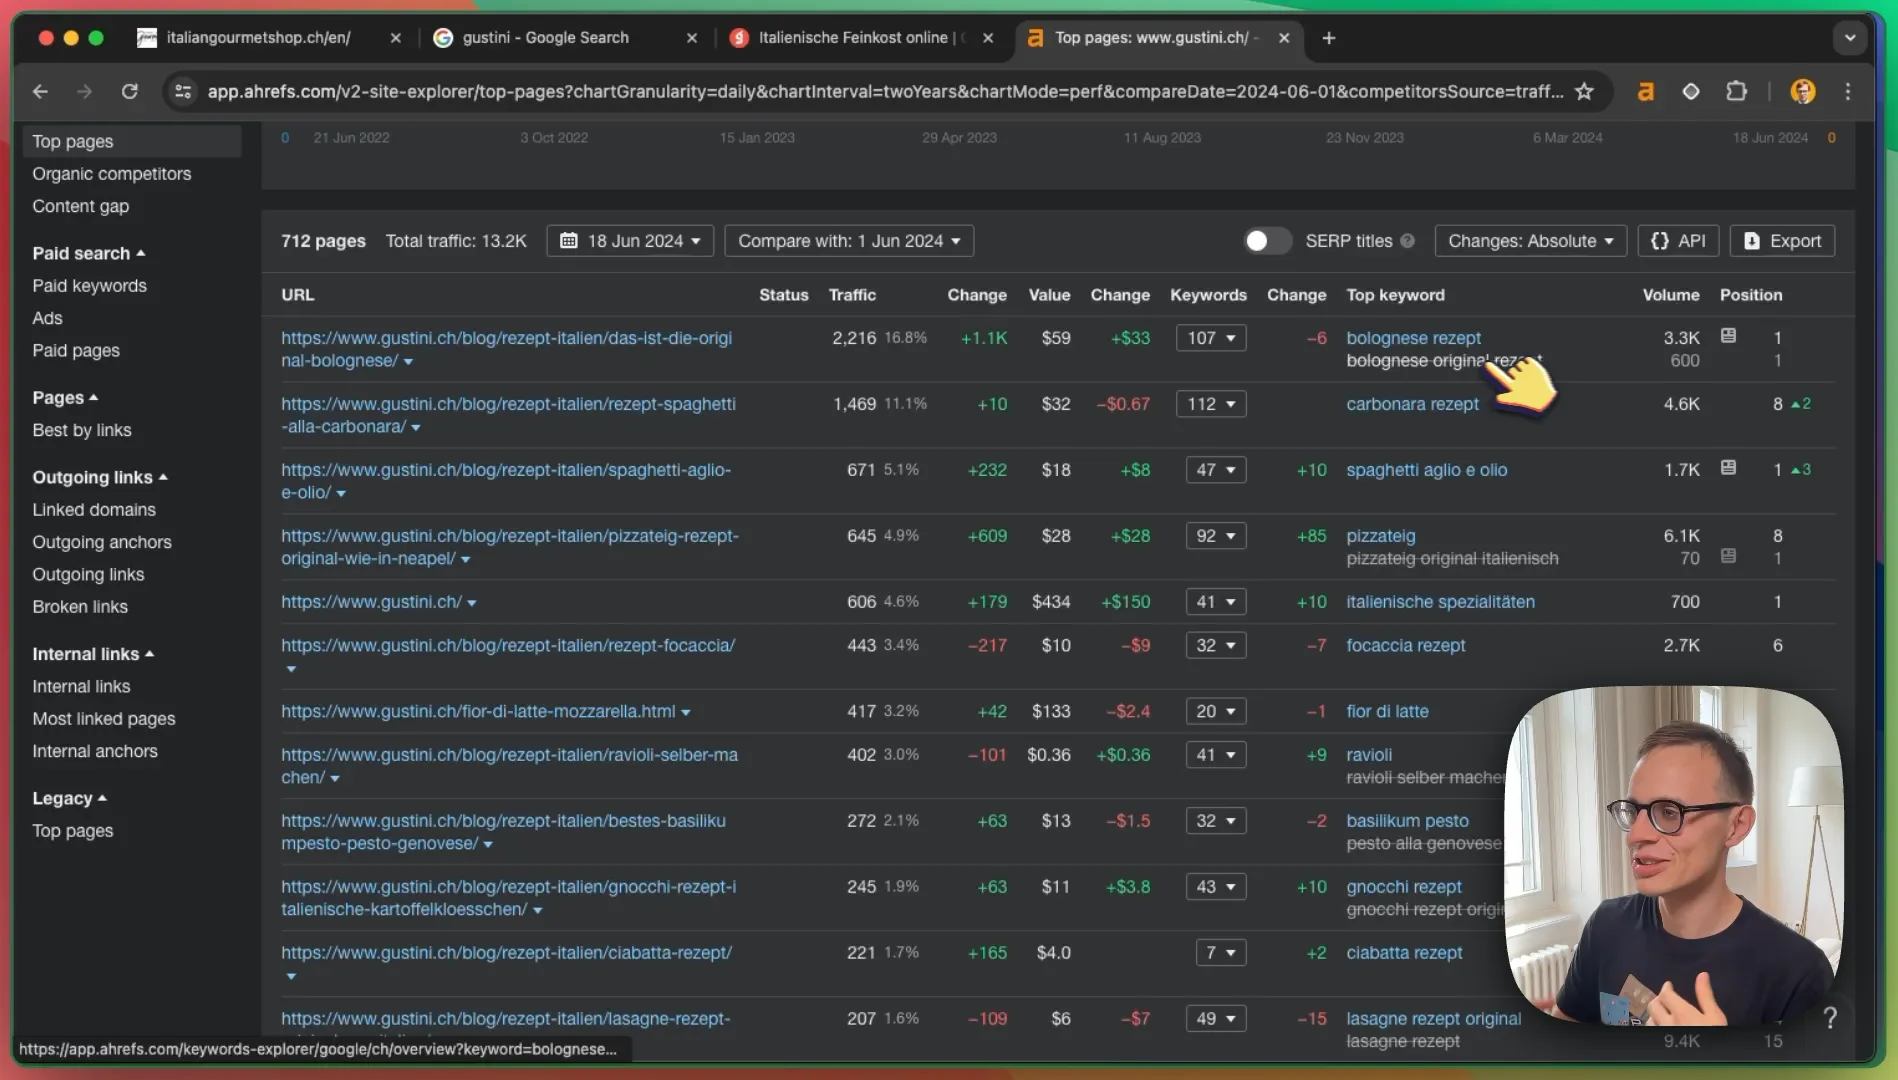Image resolution: width=1898 pixels, height=1080 pixels.
Task: Click the address bar URL field
Action: [885, 92]
